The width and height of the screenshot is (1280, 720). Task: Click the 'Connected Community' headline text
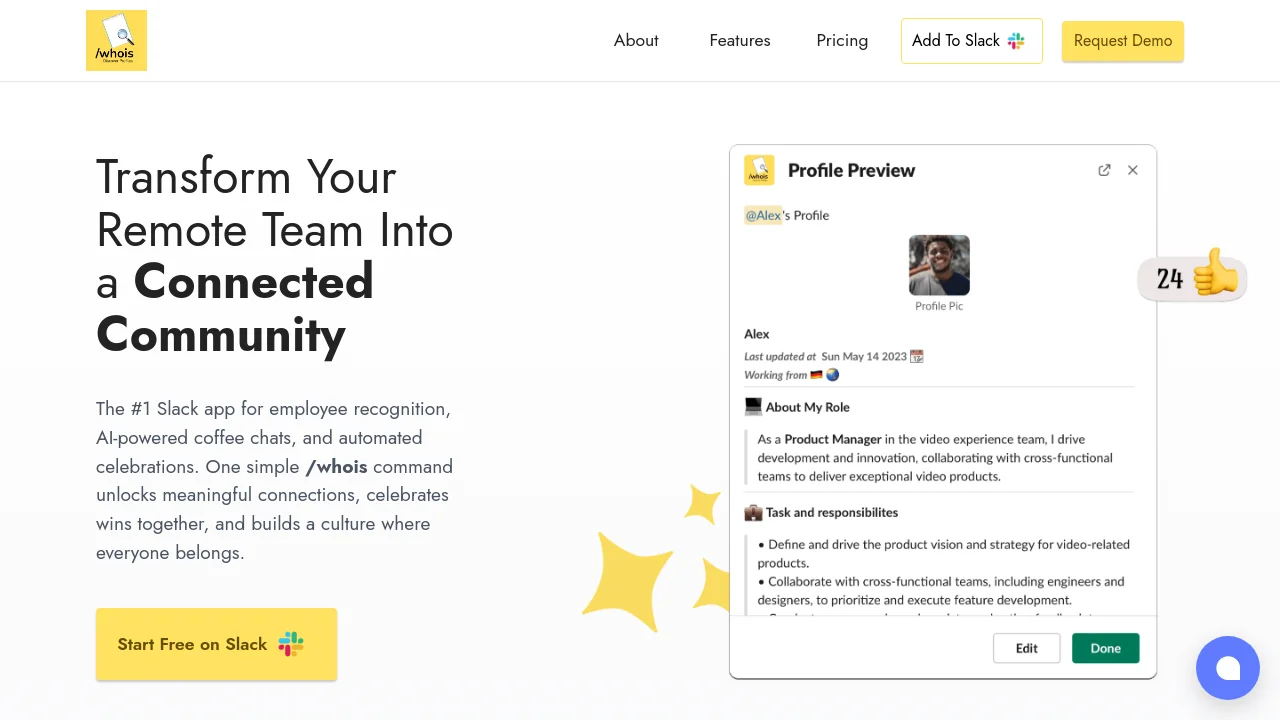coord(235,307)
